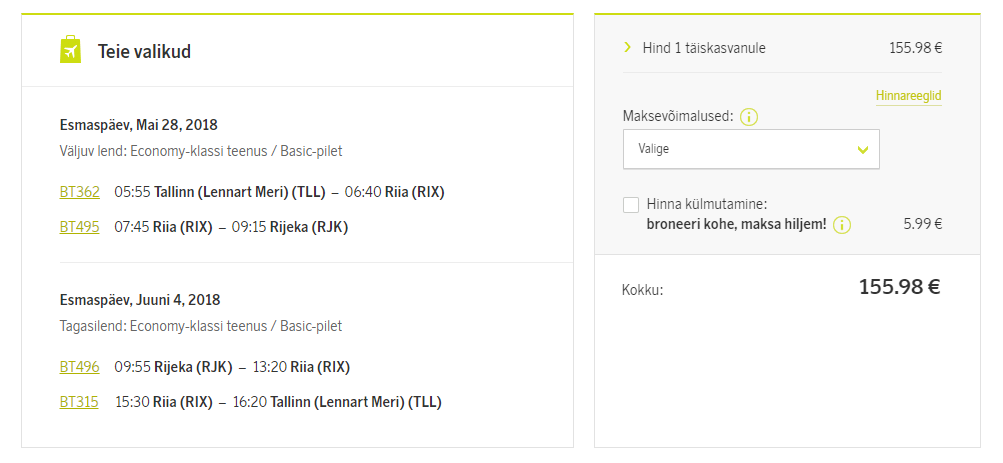The width and height of the screenshot is (1003, 463).
Task: Enable the Hinna külmutamine checkbox
Action: point(631,205)
